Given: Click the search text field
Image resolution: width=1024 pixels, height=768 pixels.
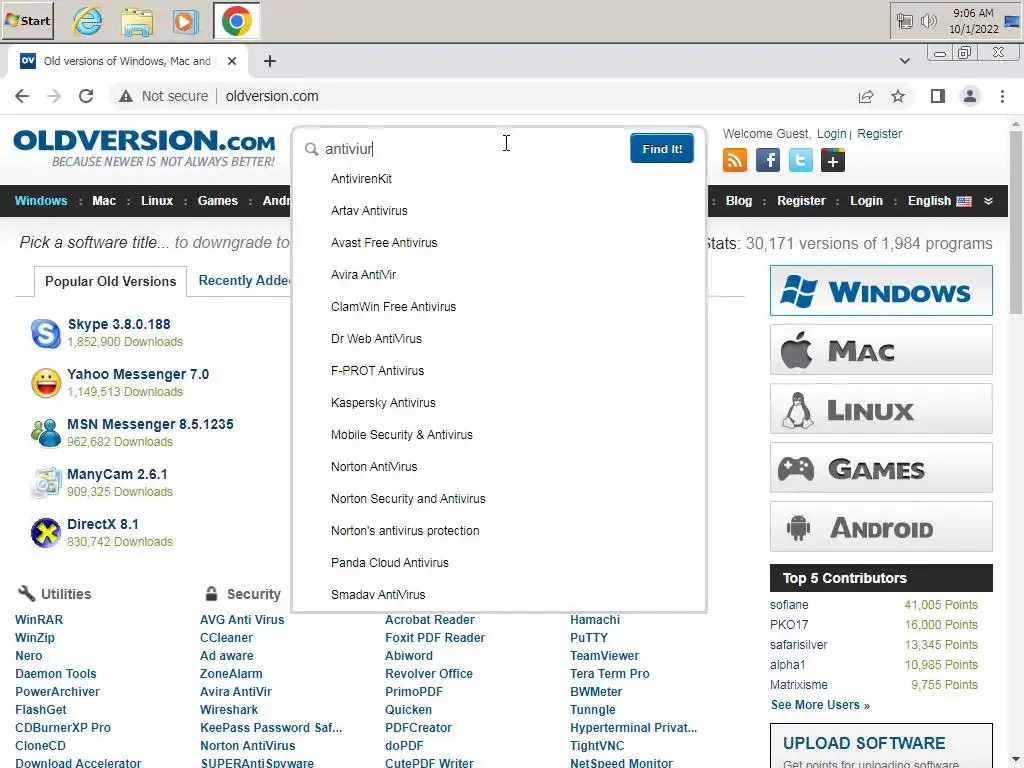Looking at the screenshot, I should (x=473, y=149).
